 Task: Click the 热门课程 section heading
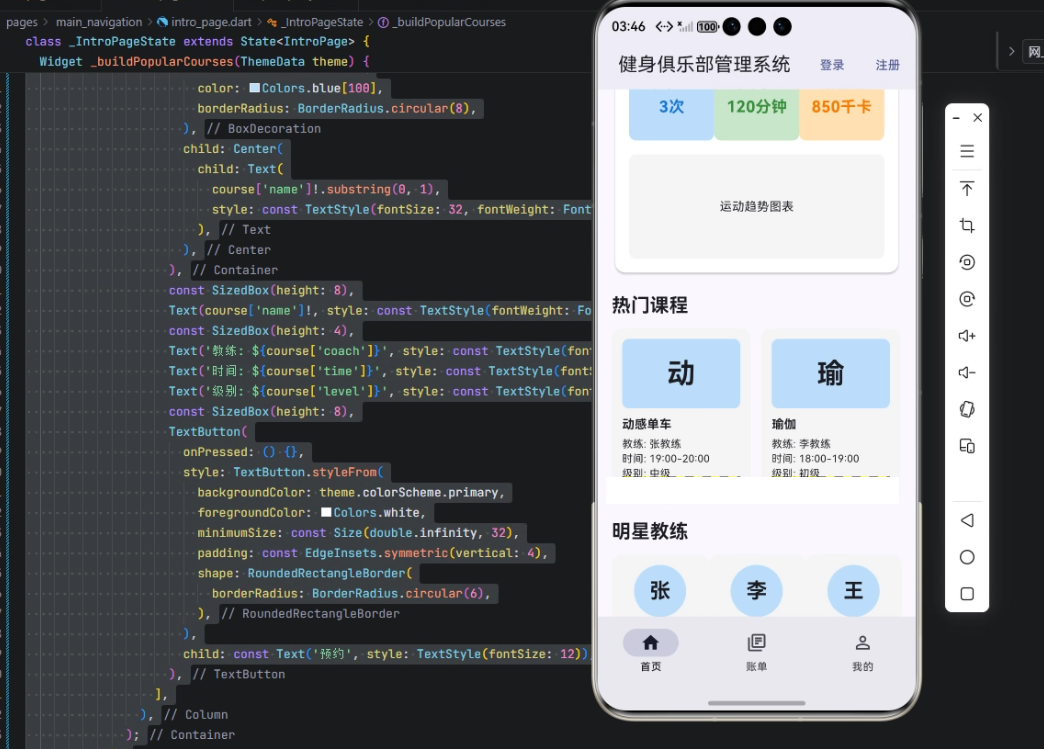(x=650, y=305)
